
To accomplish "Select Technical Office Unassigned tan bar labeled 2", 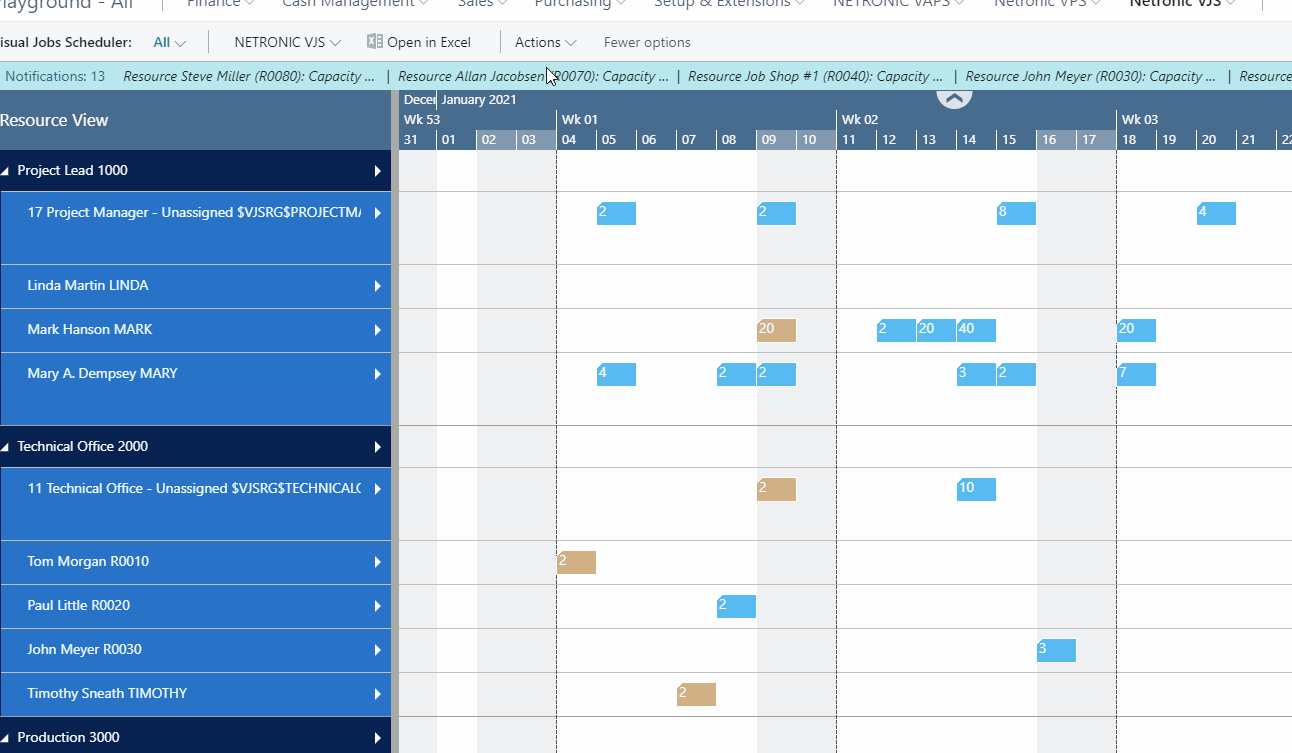I will (776, 489).
